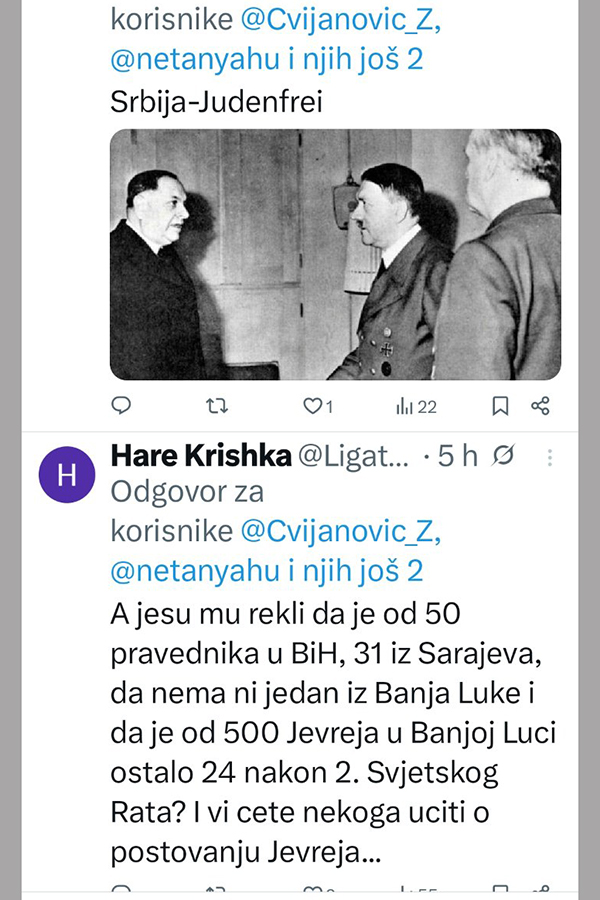Open @netanyahu mention in top tweet
This screenshot has width=600, height=900.
click(195, 60)
